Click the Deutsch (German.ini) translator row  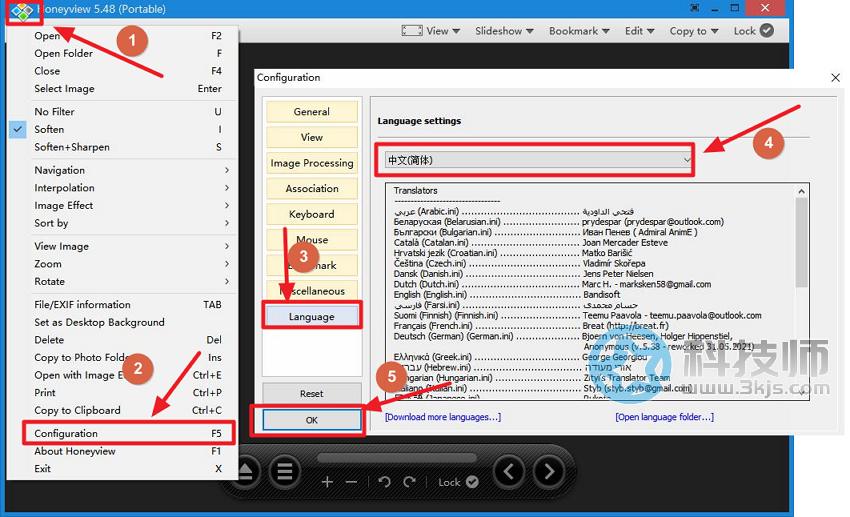click(x=563, y=336)
